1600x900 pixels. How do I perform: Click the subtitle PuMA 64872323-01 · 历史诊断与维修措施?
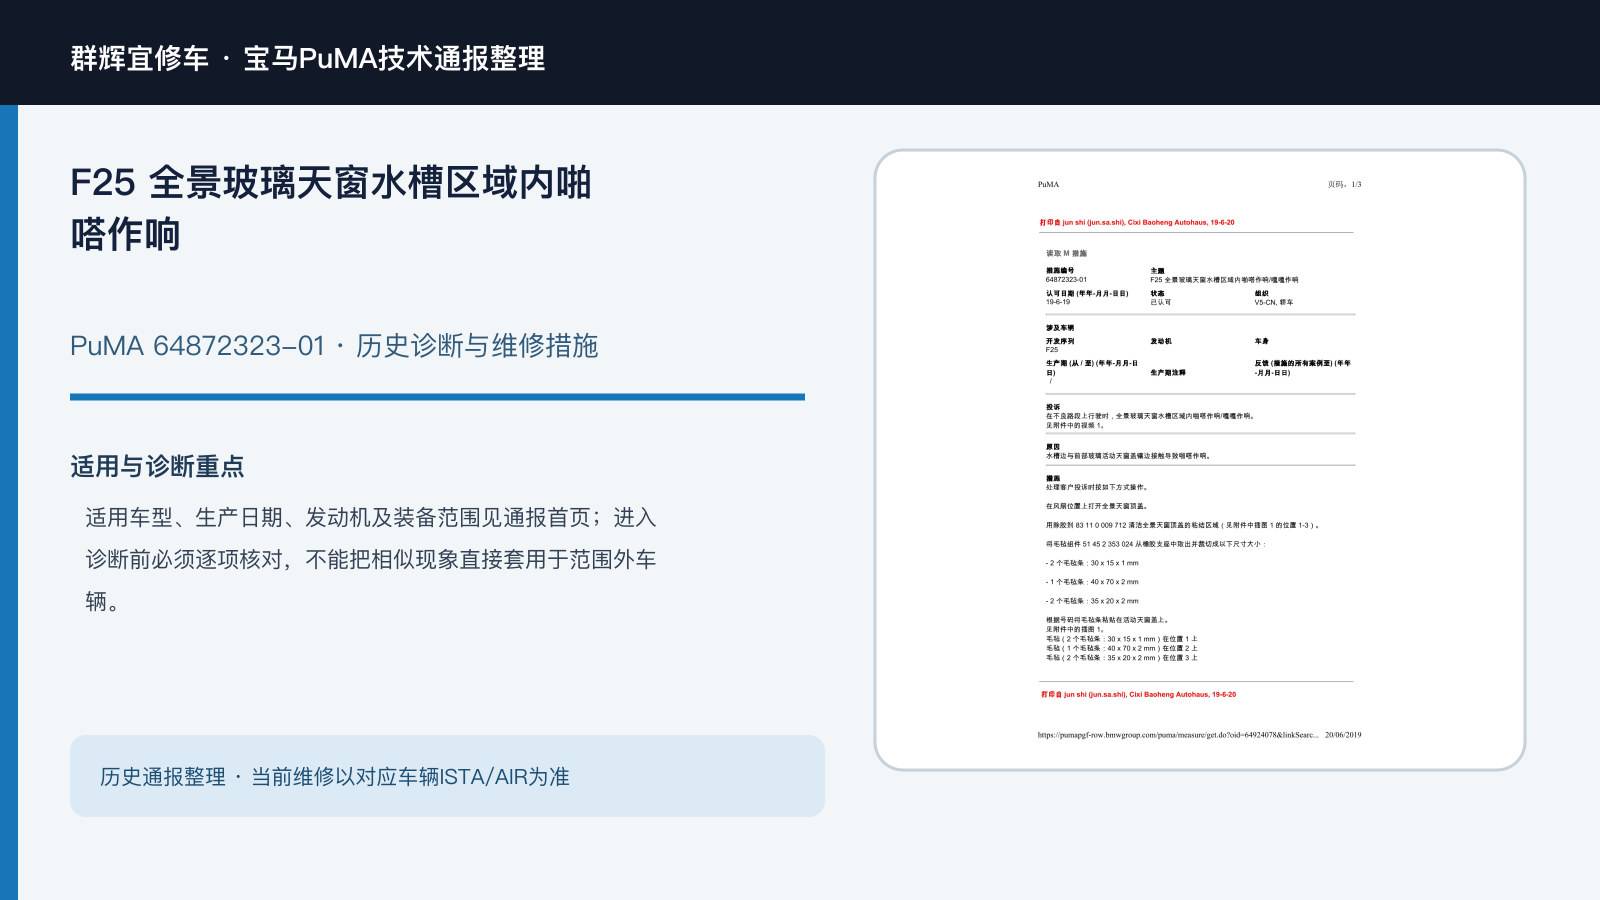(x=334, y=346)
